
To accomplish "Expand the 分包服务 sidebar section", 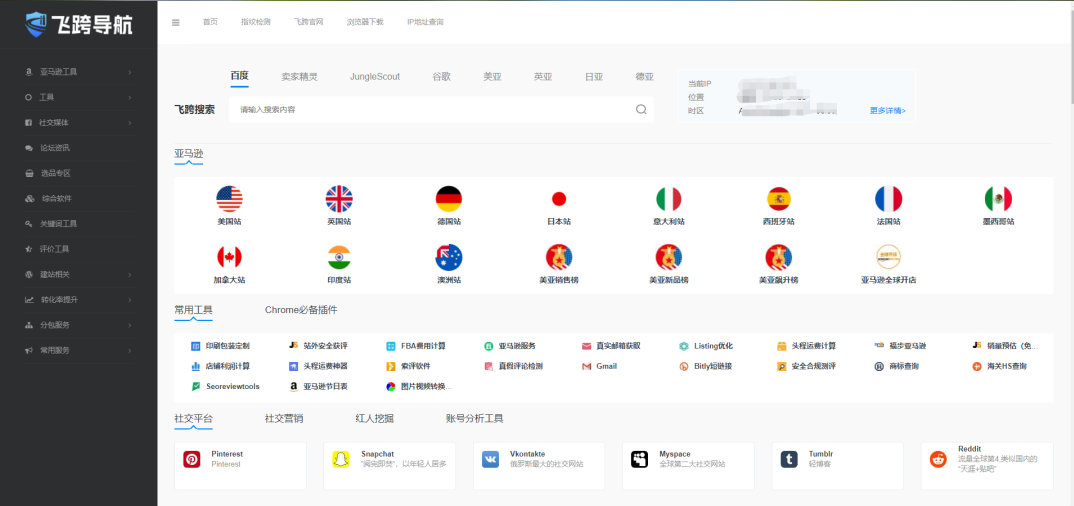I will (79, 325).
